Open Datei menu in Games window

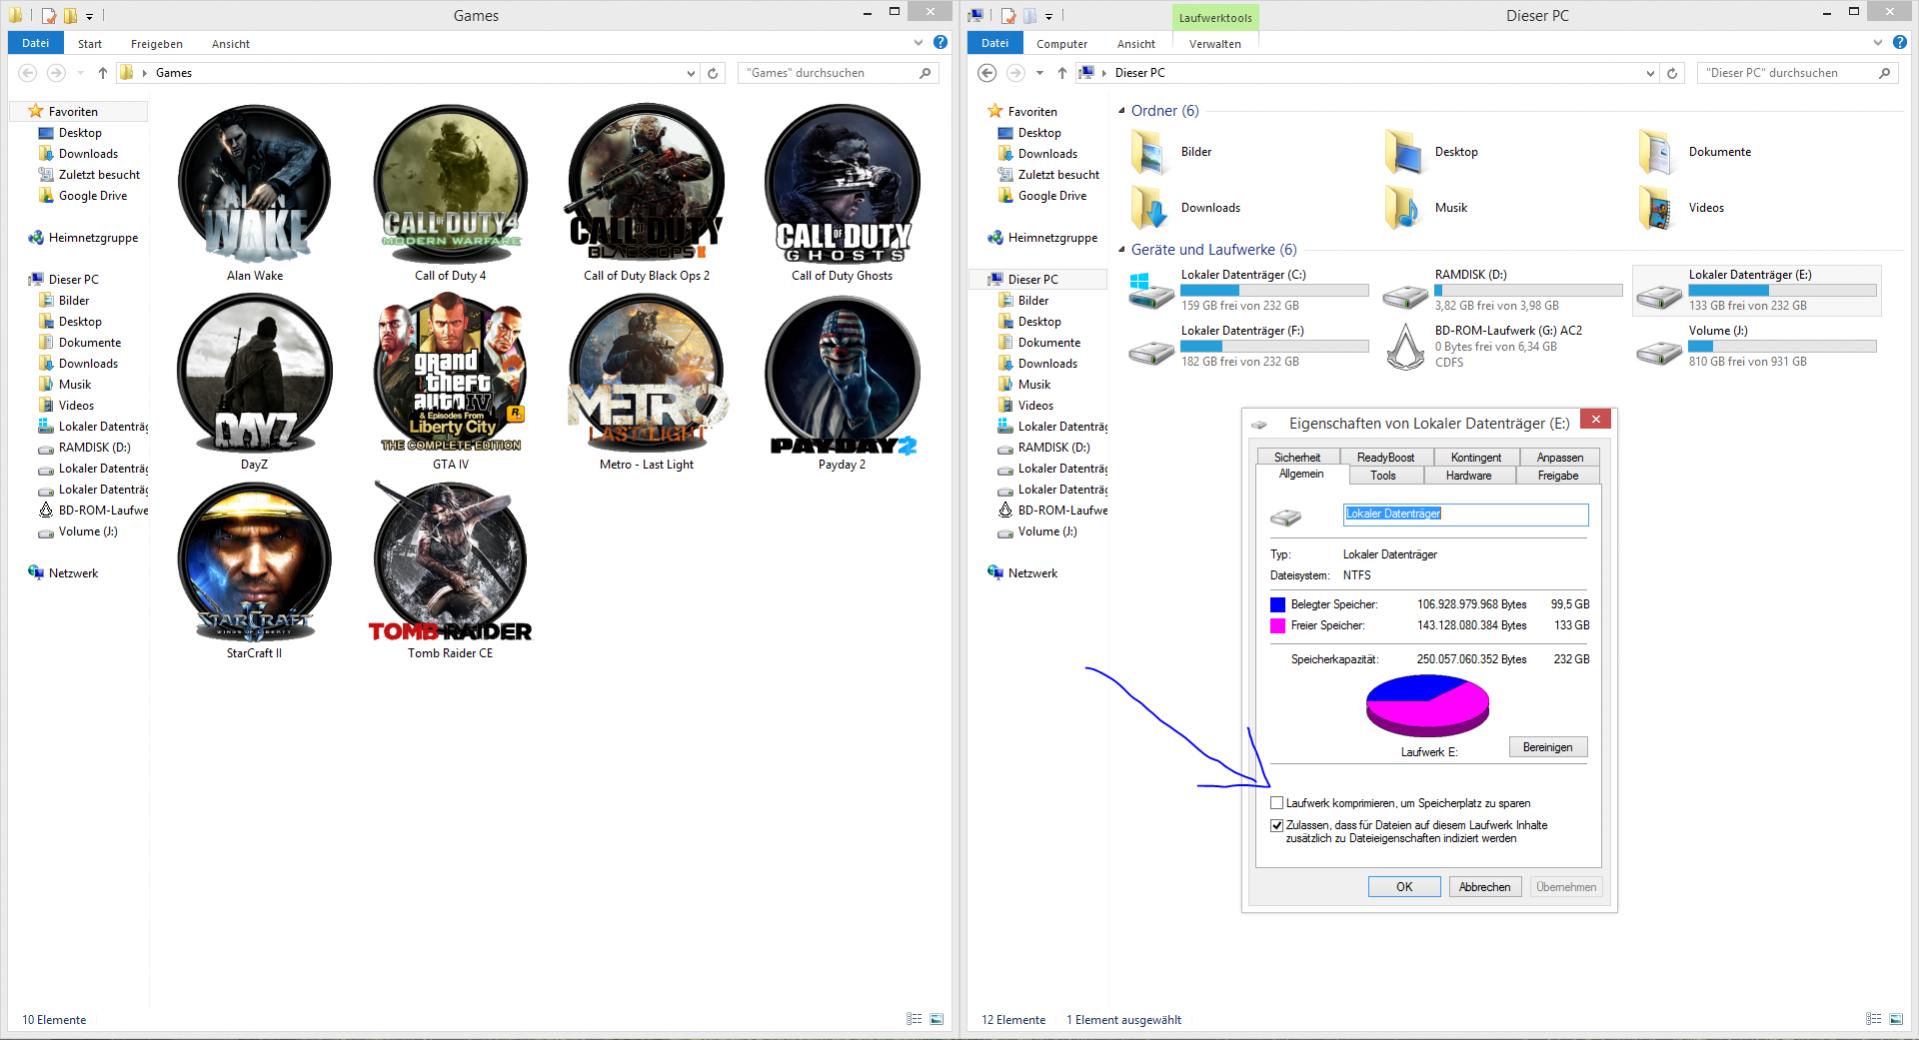[35, 43]
